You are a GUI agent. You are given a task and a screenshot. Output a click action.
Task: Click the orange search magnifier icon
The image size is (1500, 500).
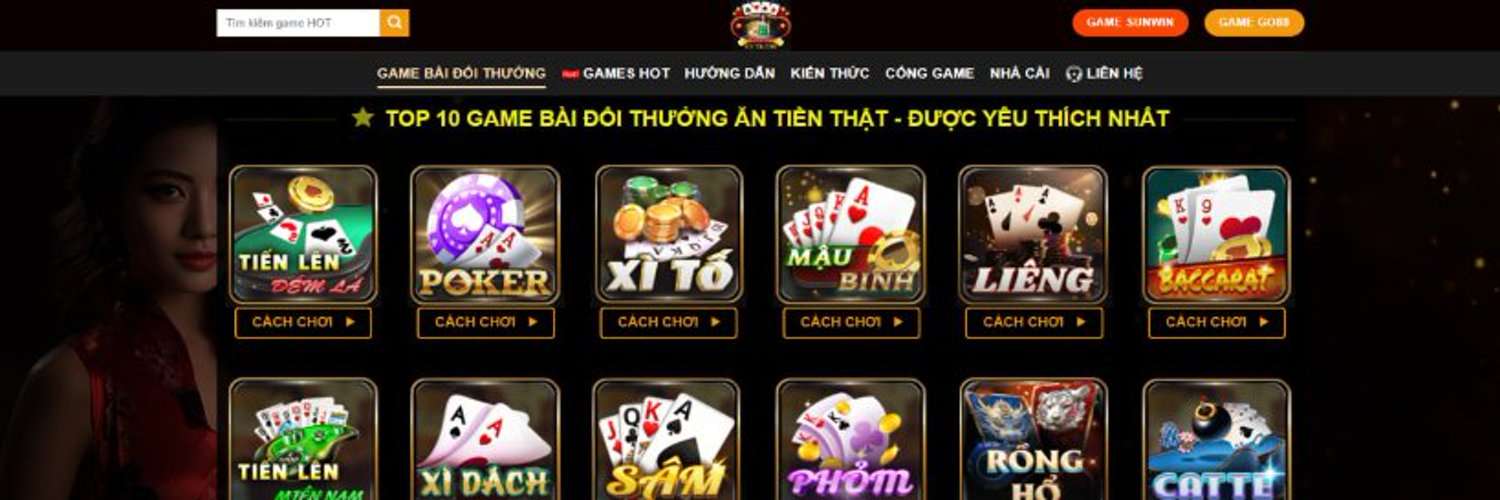(x=394, y=23)
